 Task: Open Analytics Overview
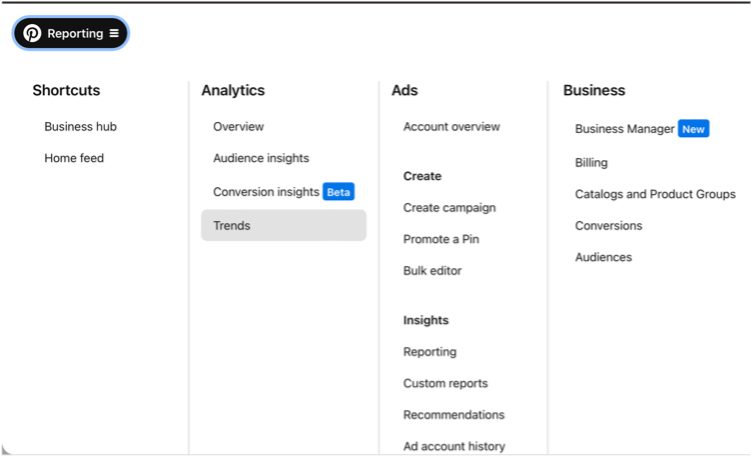point(239,127)
